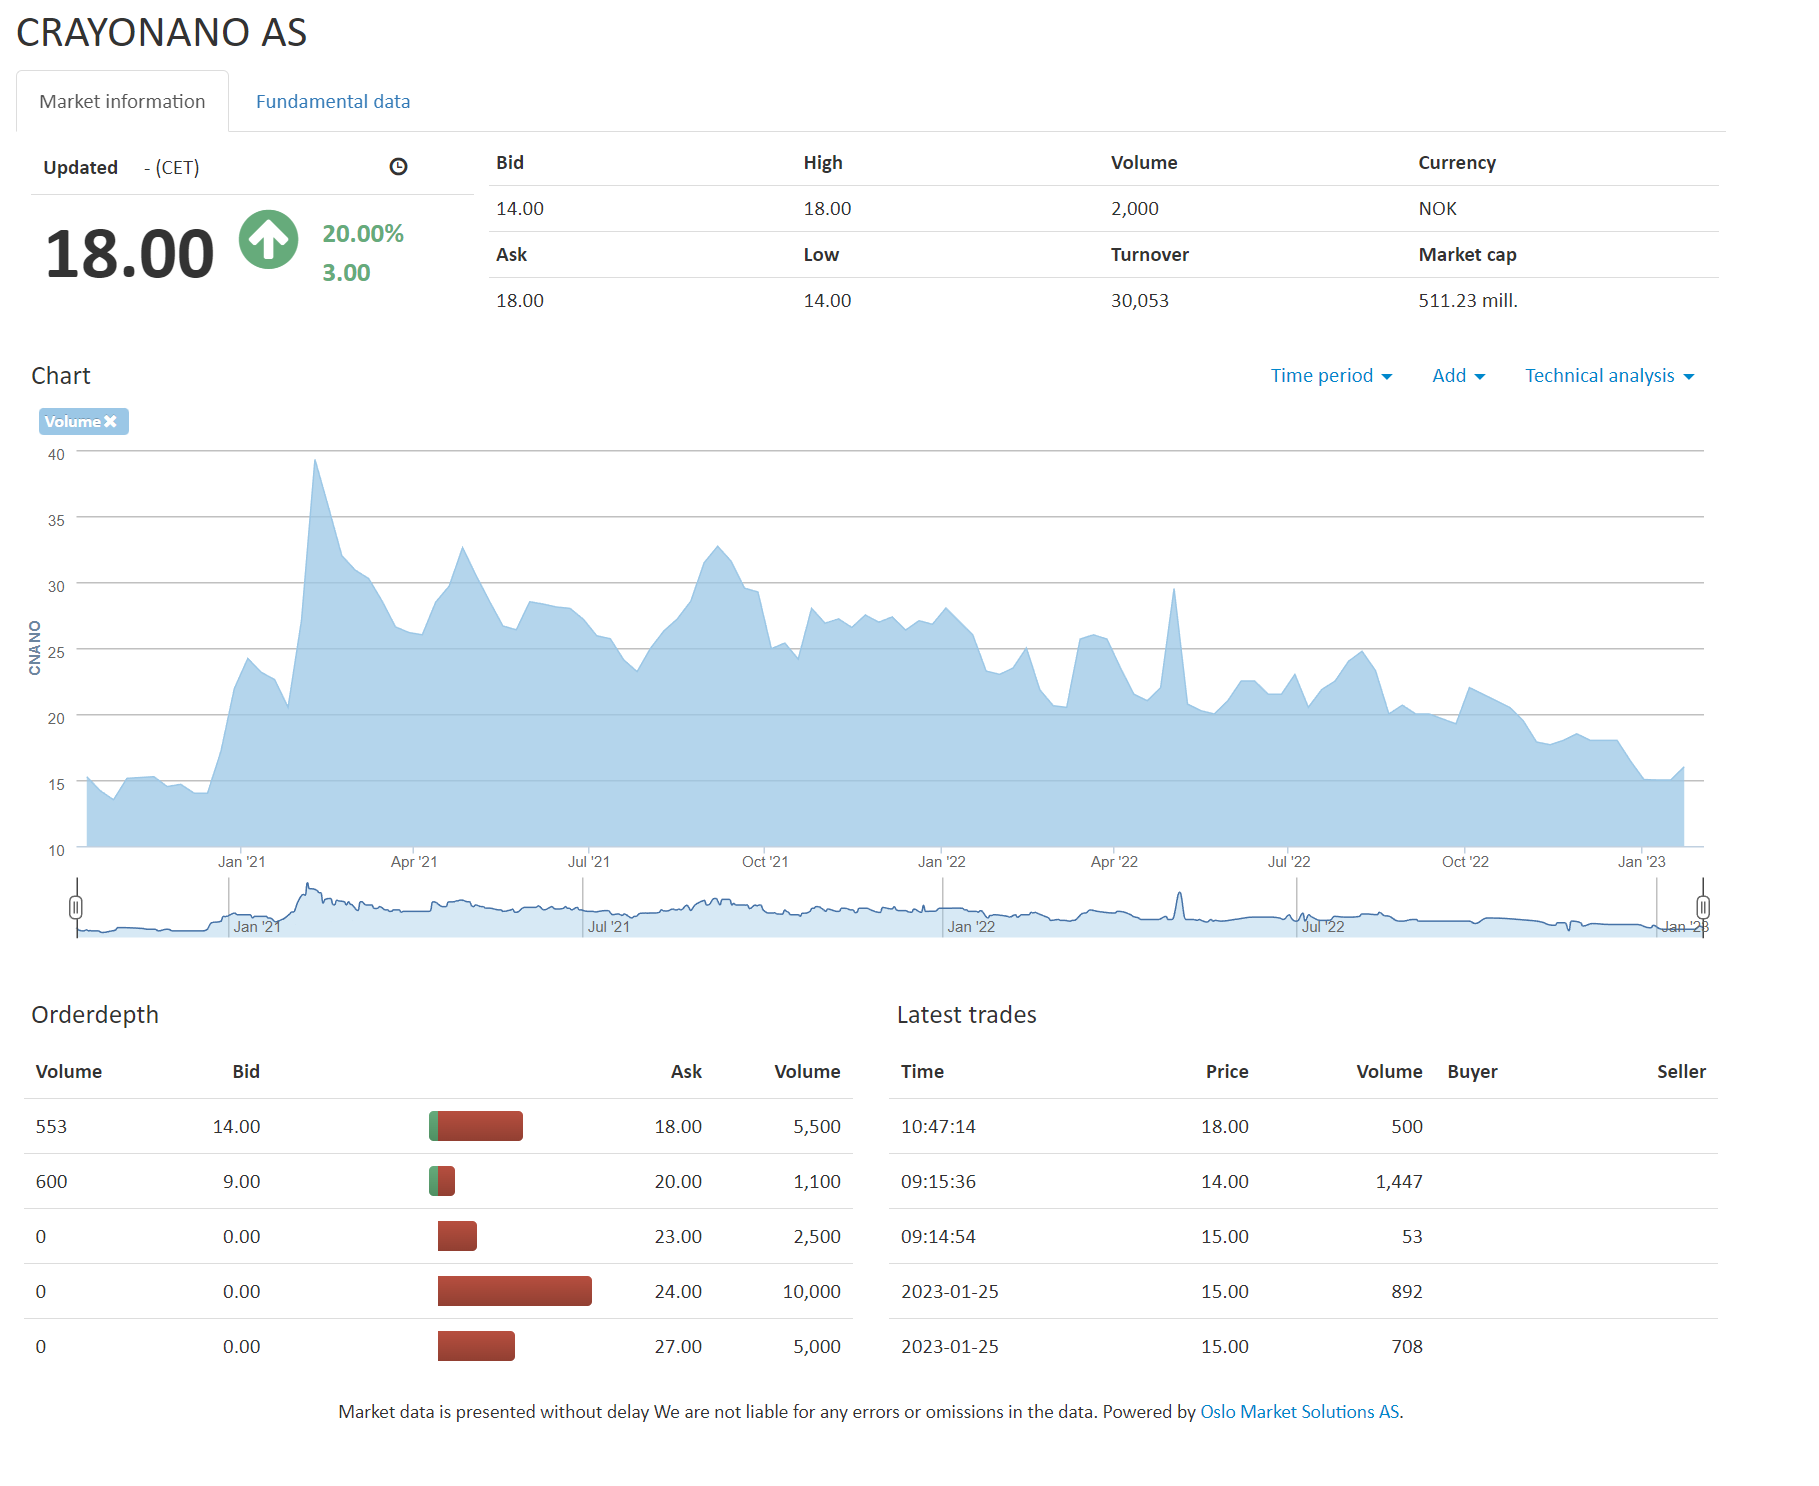
Task: Click the clock icon next to Updated
Action: [x=398, y=167]
